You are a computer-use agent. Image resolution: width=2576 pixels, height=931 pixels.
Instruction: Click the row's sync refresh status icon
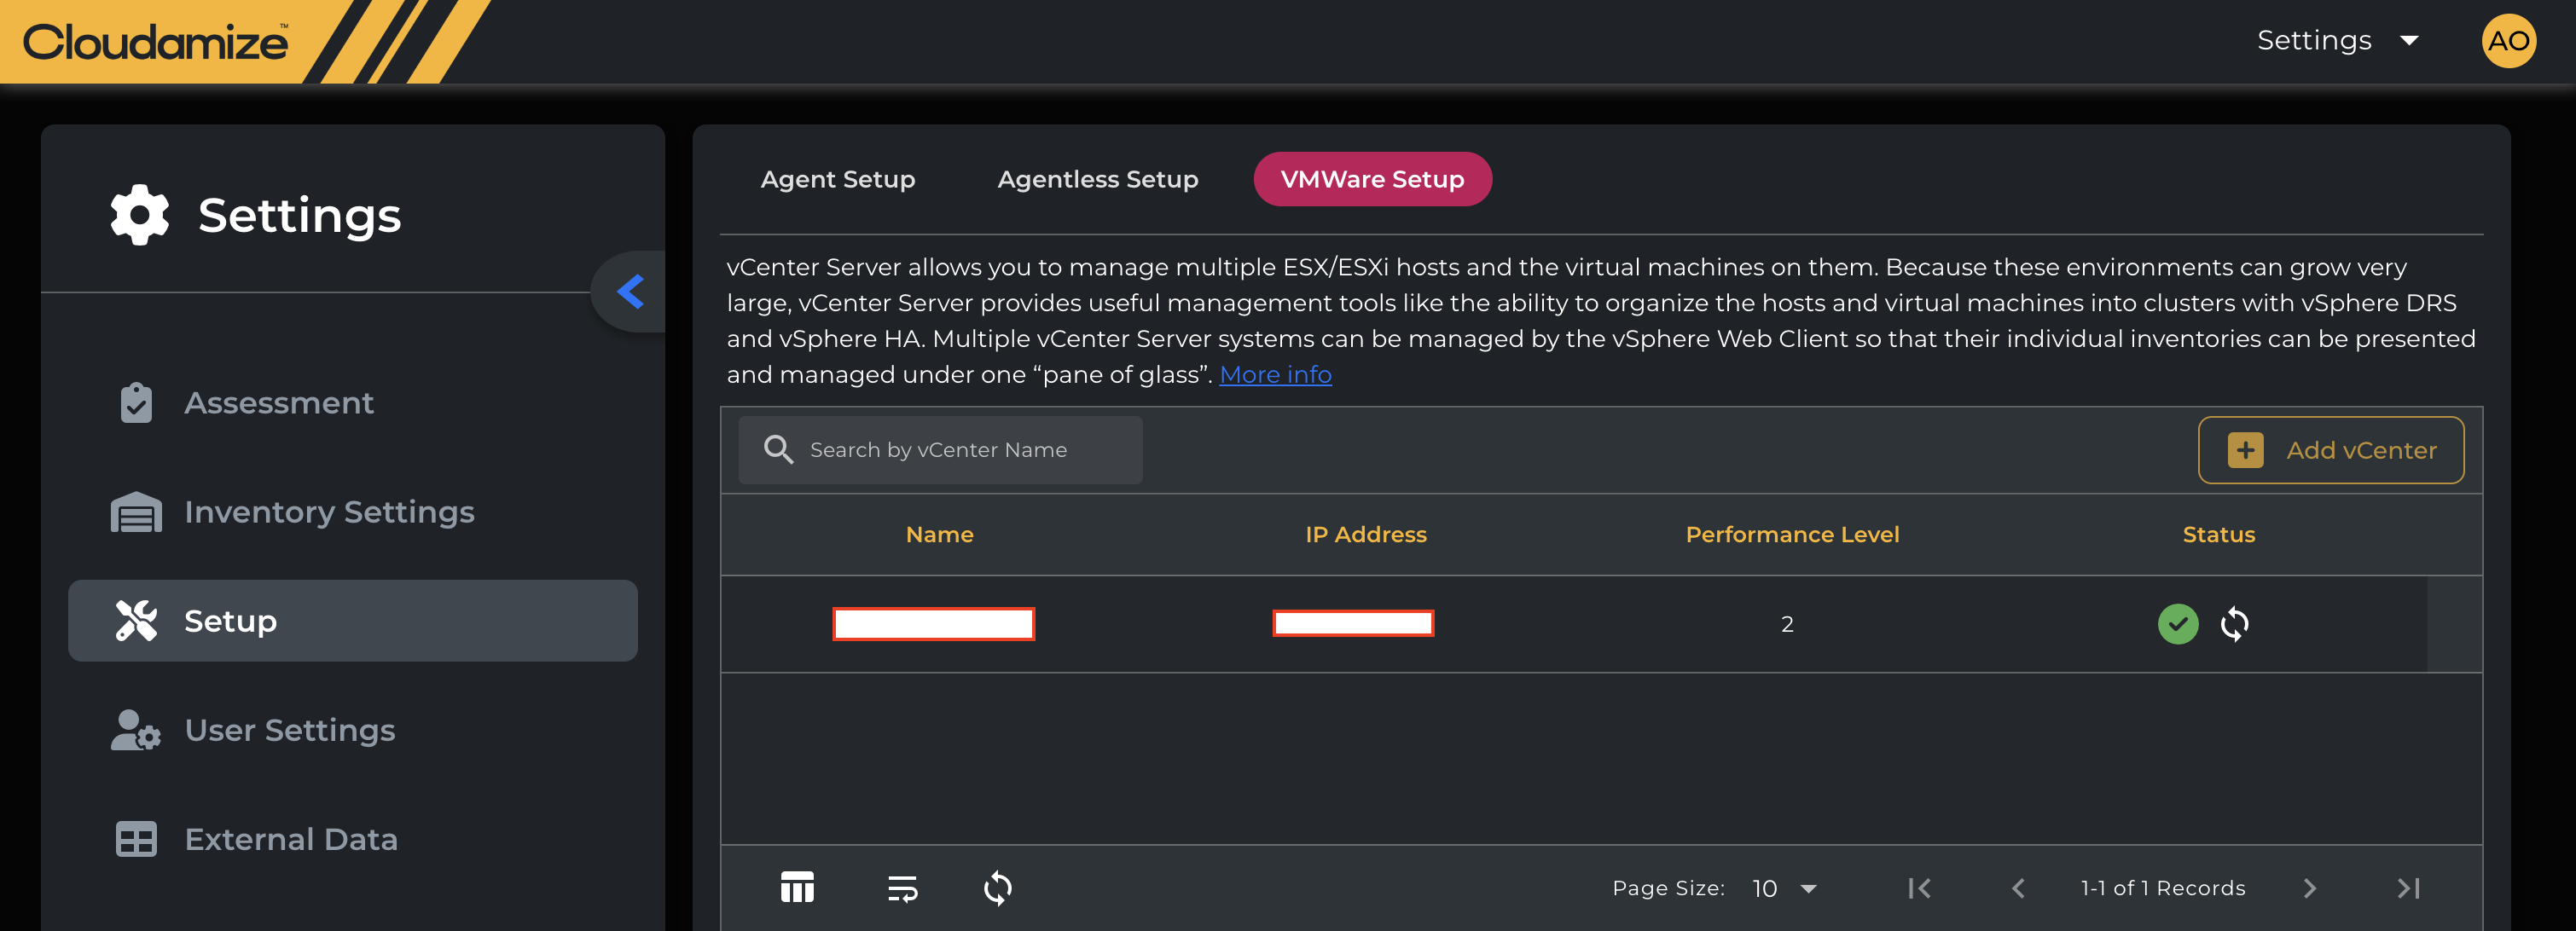tap(2233, 624)
